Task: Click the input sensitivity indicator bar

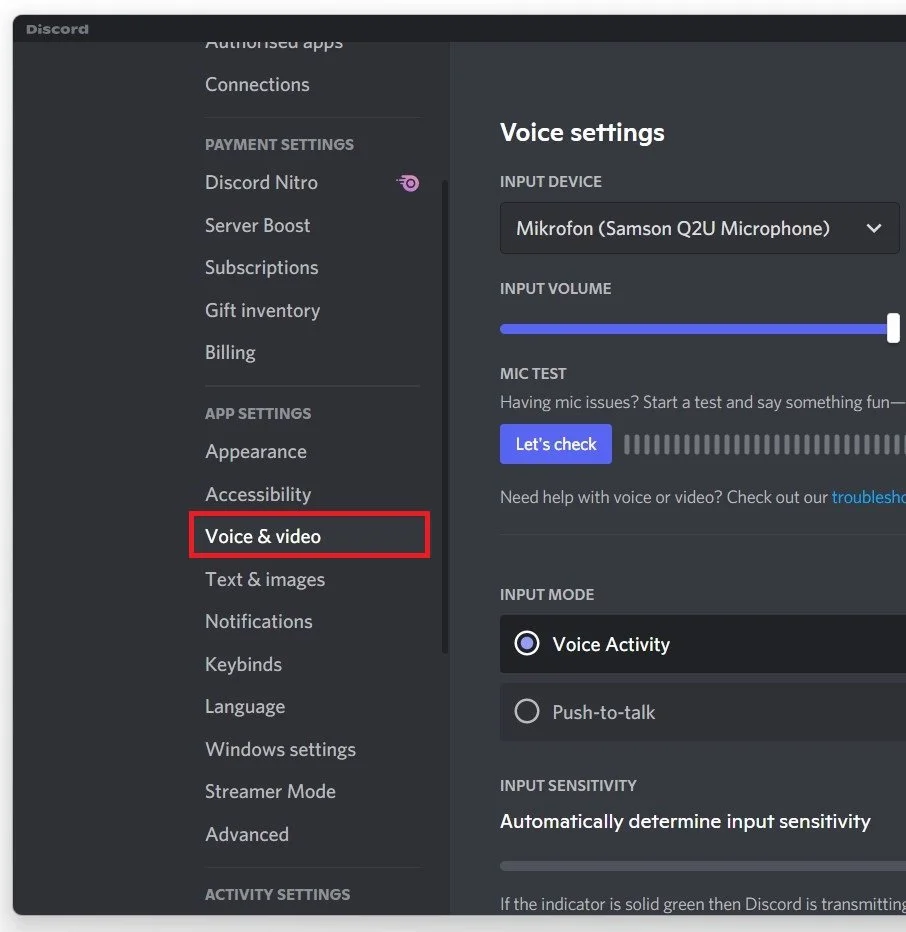Action: (703, 866)
